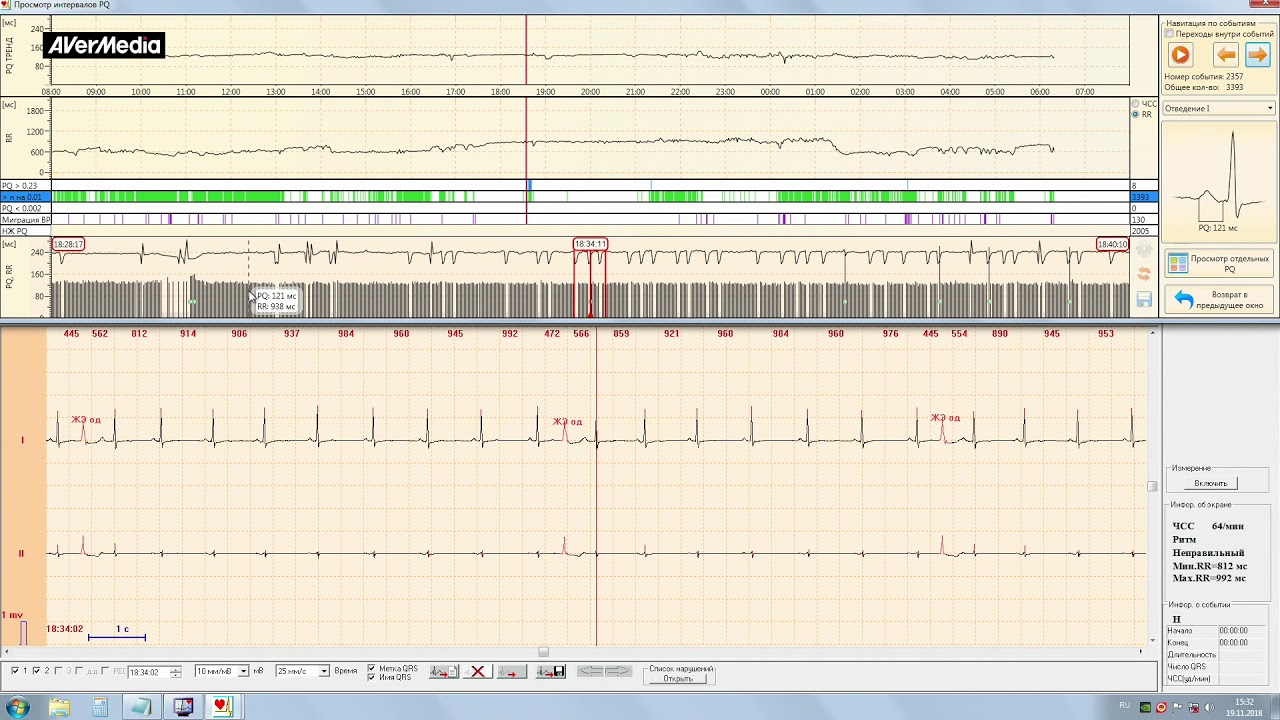Click the ECG scroll-left arrow
The width and height of the screenshot is (1280, 720).
pos(5,652)
